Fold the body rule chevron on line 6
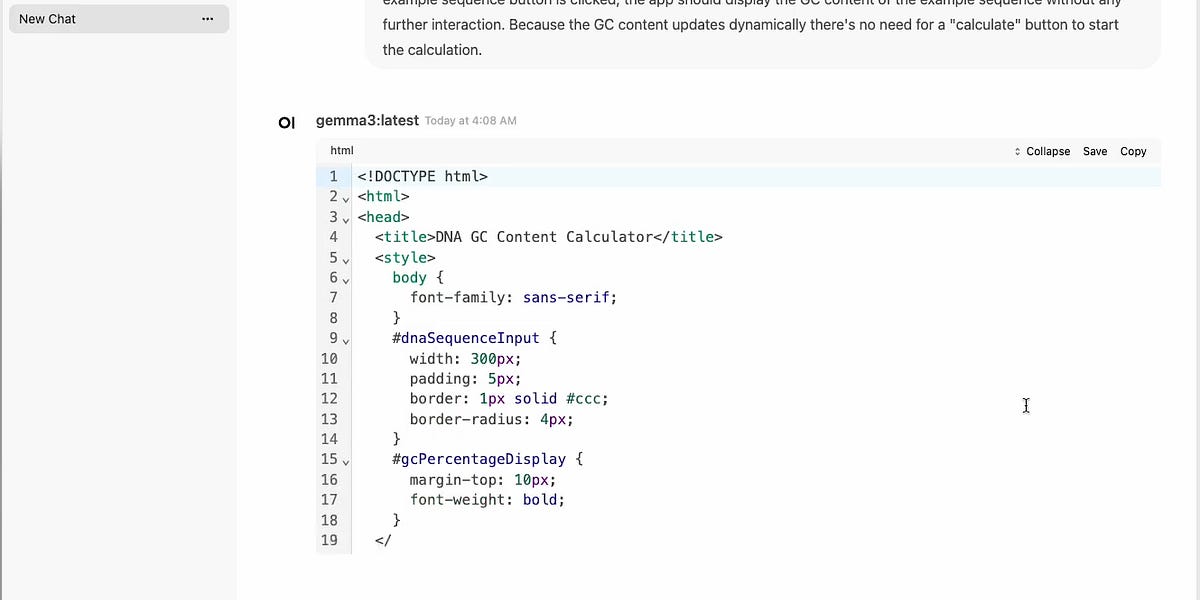 [346, 279]
